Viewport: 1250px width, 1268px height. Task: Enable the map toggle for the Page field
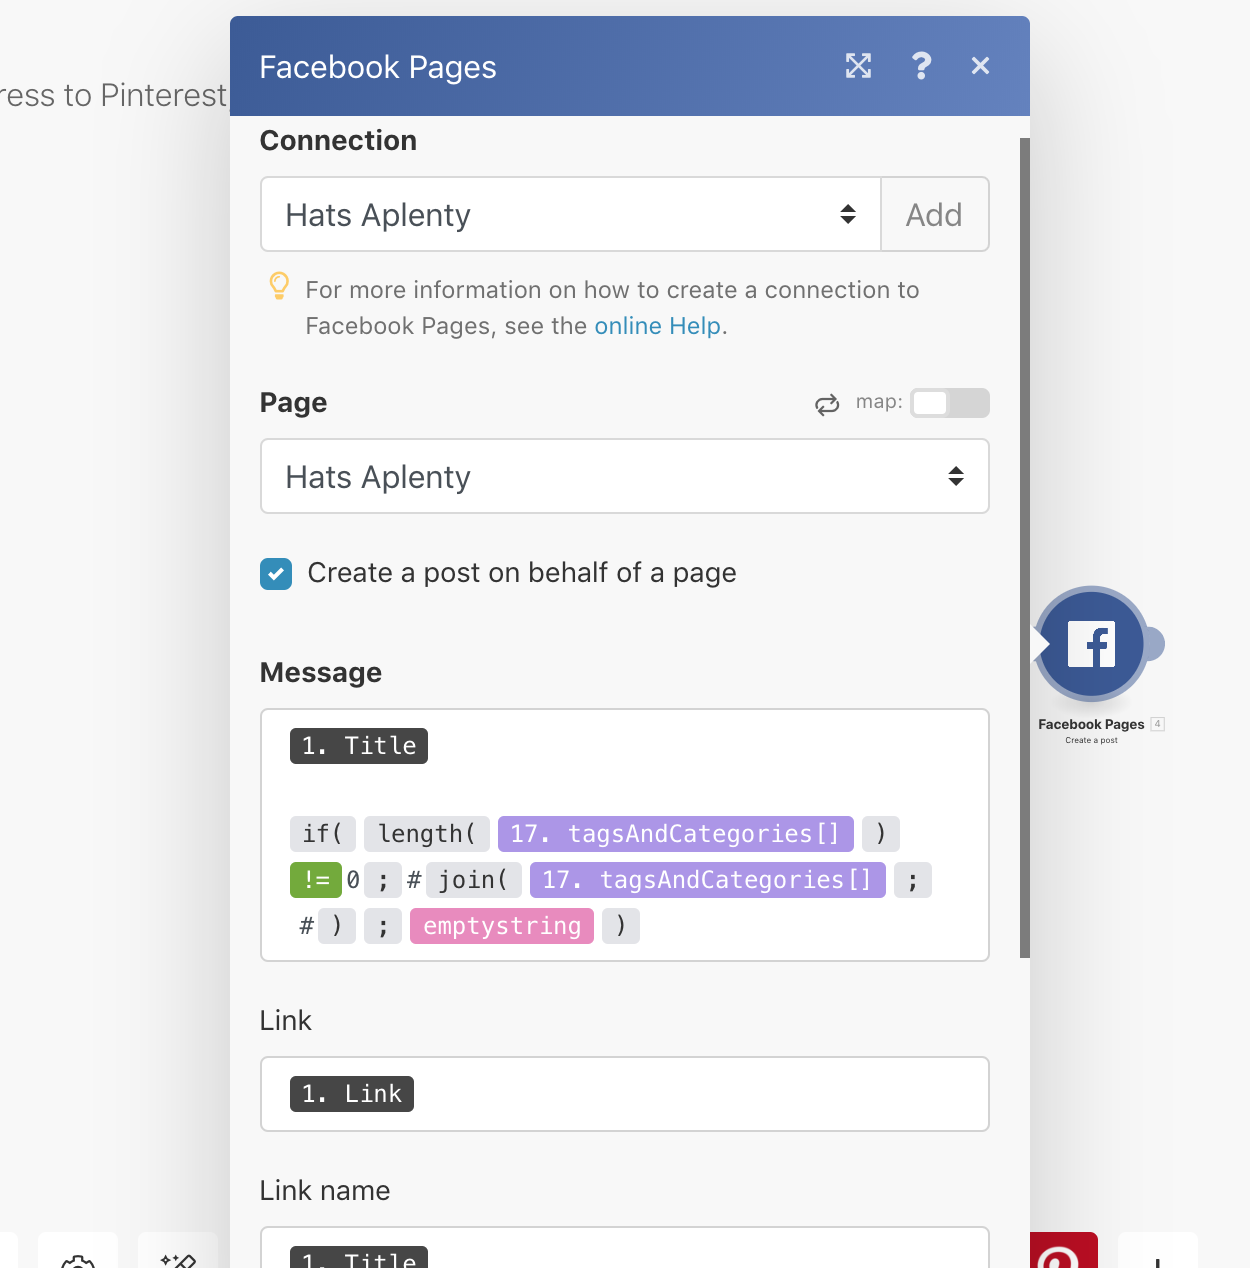point(949,403)
